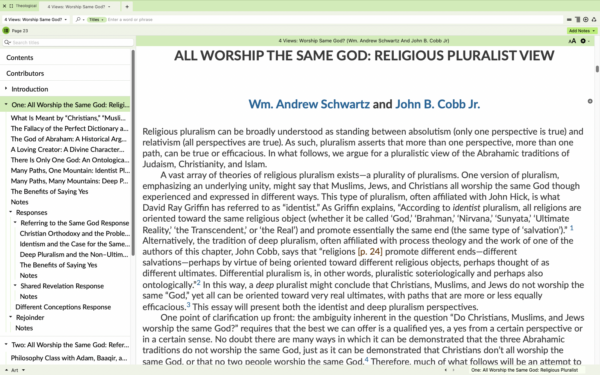Click the small circle icon beside author names
The width and height of the screenshot is (600, 375).
click(590, 101)
